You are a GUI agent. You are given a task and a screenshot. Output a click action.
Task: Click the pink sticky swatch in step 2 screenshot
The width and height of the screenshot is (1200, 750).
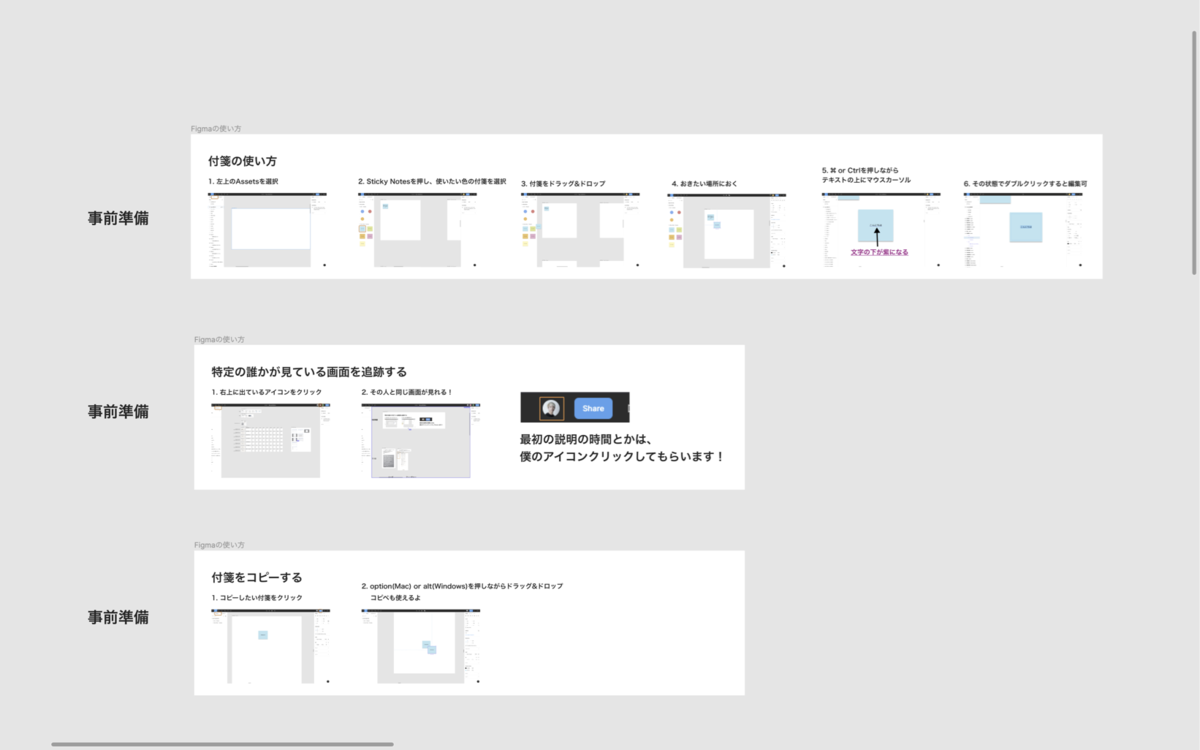(370, 236)
